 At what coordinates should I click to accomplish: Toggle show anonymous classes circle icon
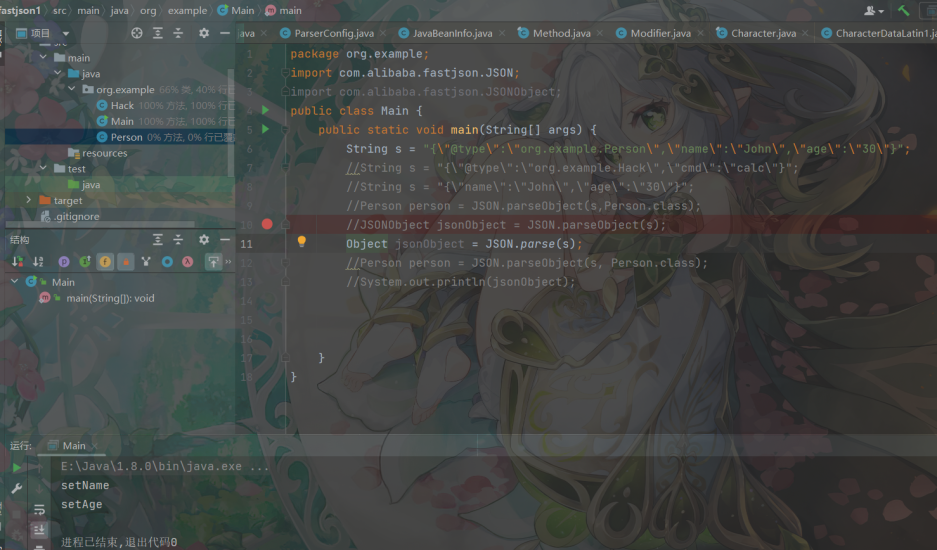coord(167,262)
